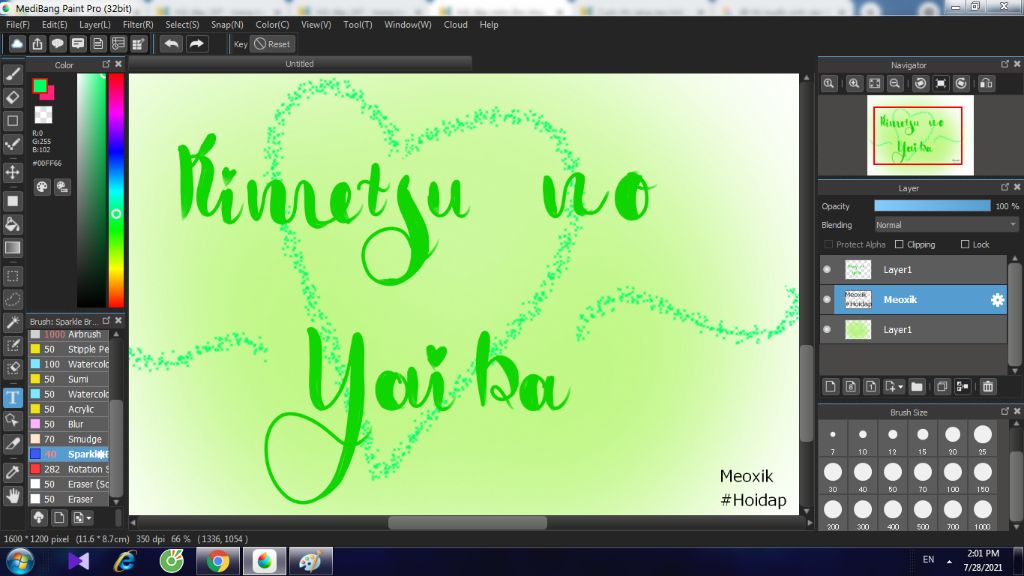Select the Acrylic brush
Viewport: 1024px width, 576px height.
[x=69, y=409]
